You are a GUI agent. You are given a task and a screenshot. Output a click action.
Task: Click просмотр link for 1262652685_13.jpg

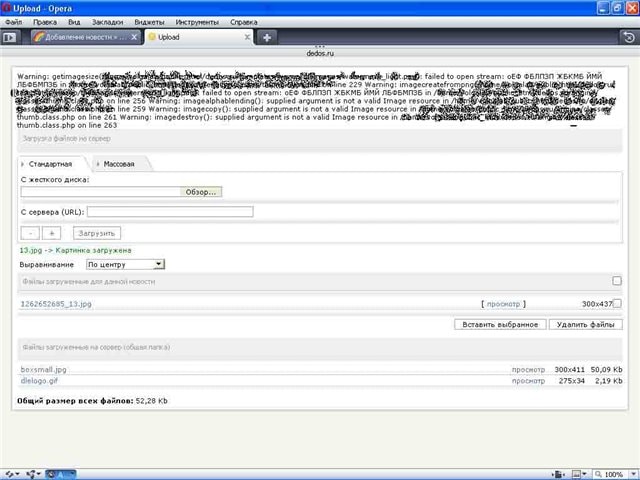pos(503,304)
